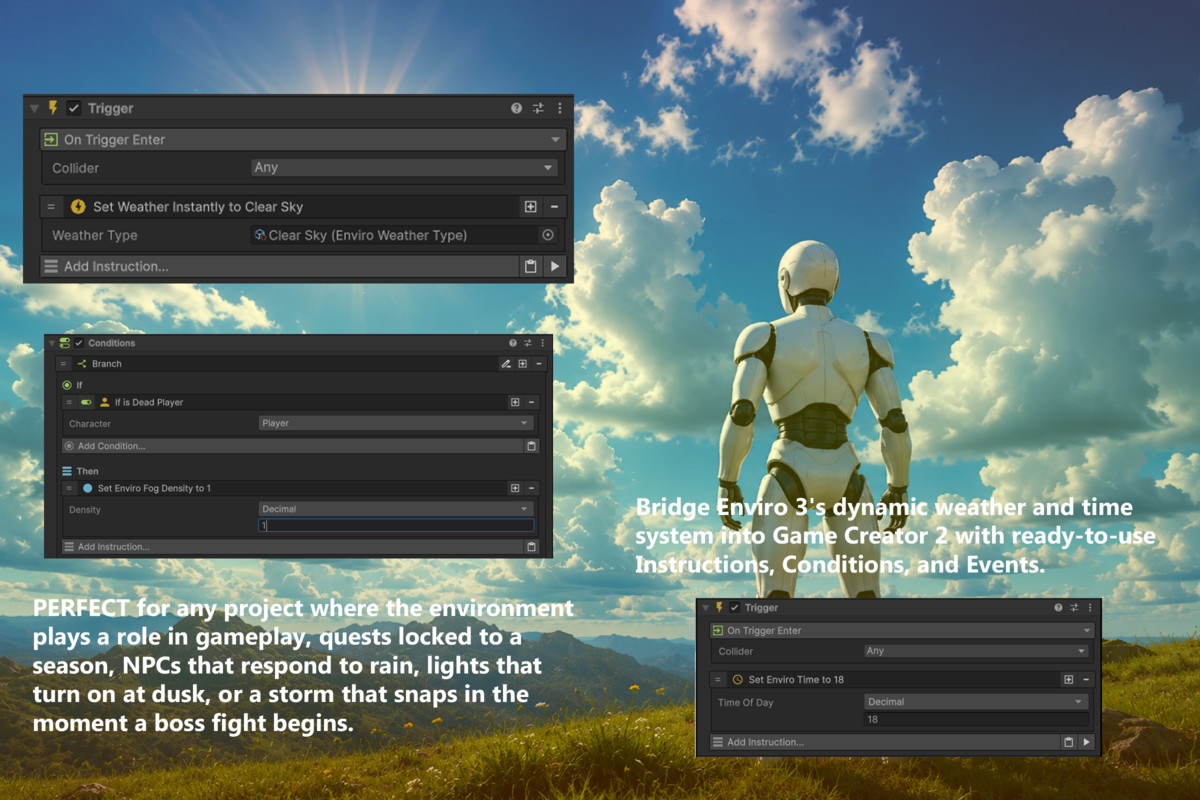1200x800 pixels.
Task: Click Add Instruction below Time Of Day
Action: pos(885,742)
